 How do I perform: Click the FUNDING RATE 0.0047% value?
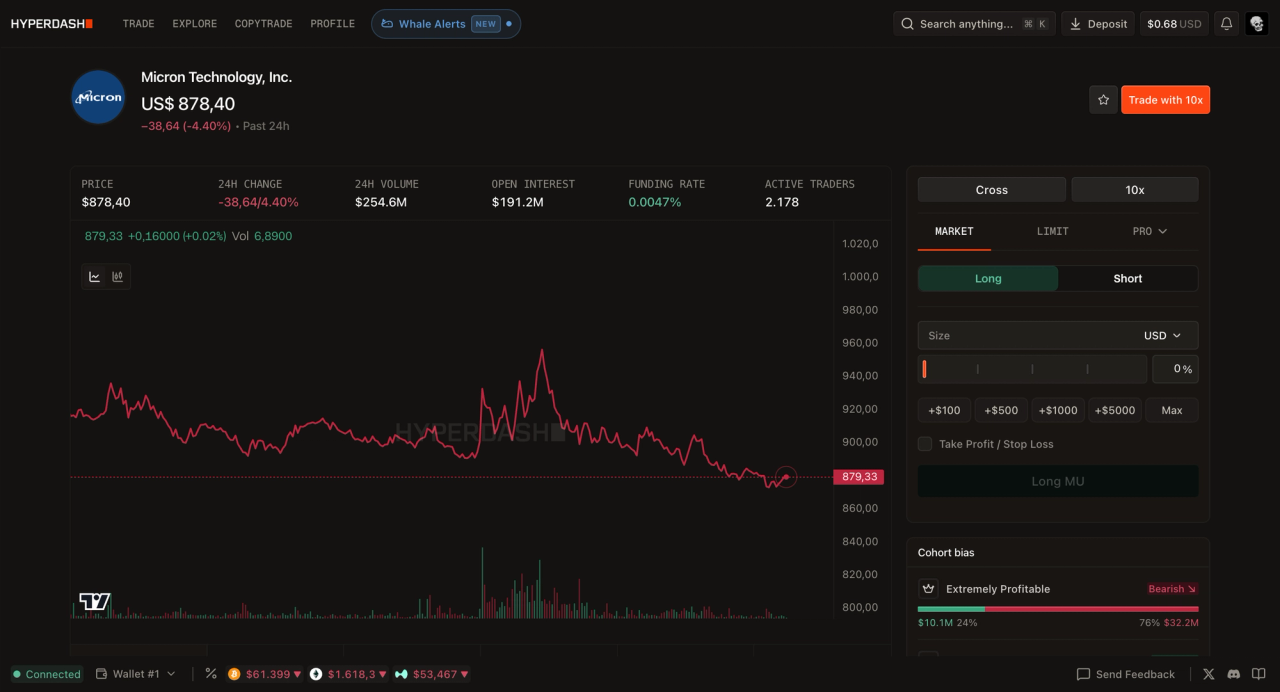pos(655,202)
